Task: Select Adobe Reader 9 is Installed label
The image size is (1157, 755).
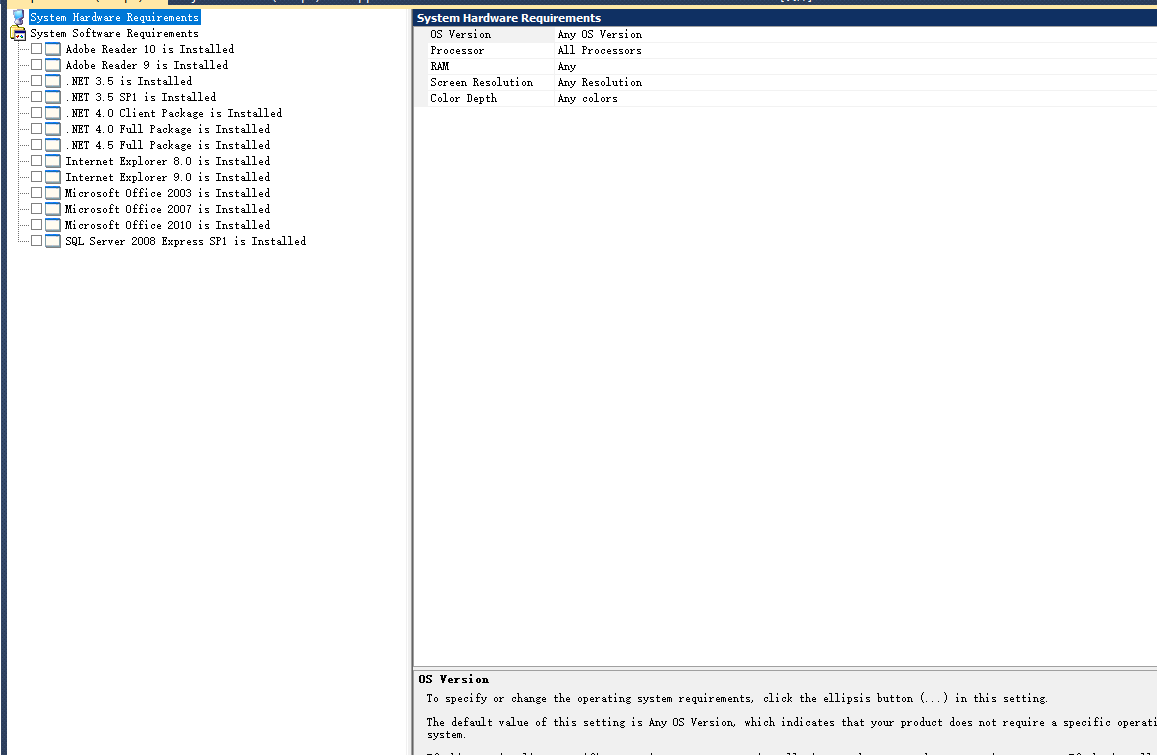Action: pyautogui.click(x=147, y=65)
